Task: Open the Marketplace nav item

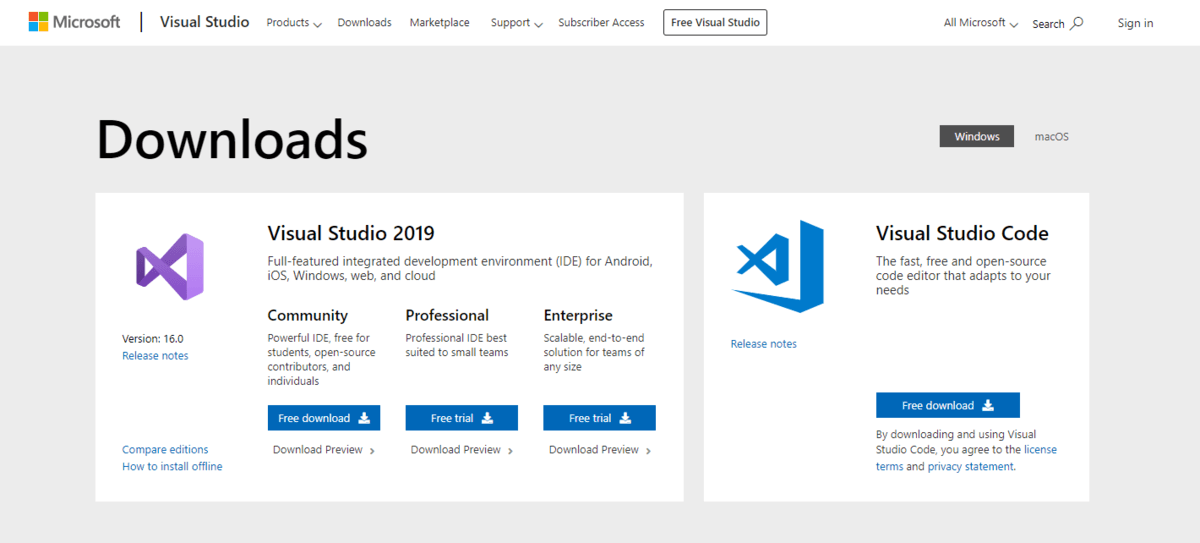Action: point(439,23)
